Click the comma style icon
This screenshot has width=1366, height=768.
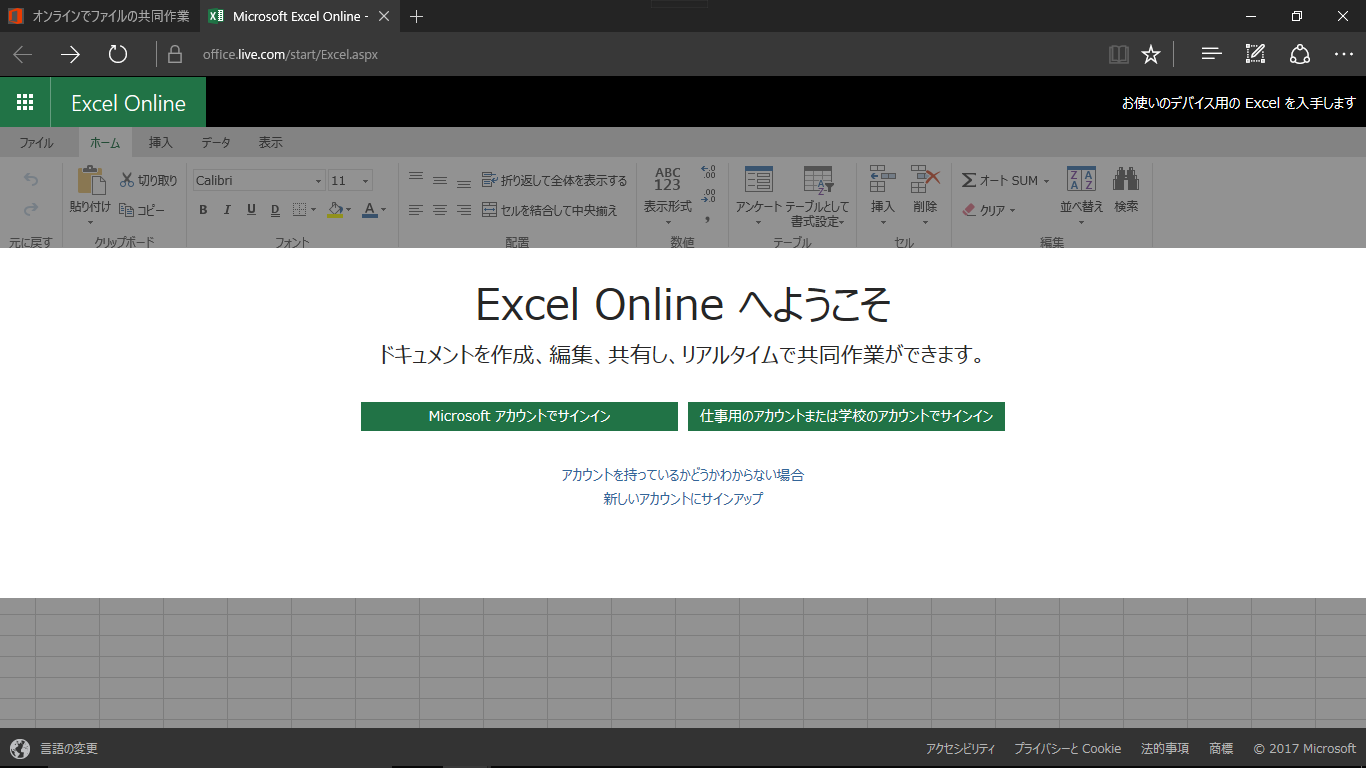coord(708,217)
